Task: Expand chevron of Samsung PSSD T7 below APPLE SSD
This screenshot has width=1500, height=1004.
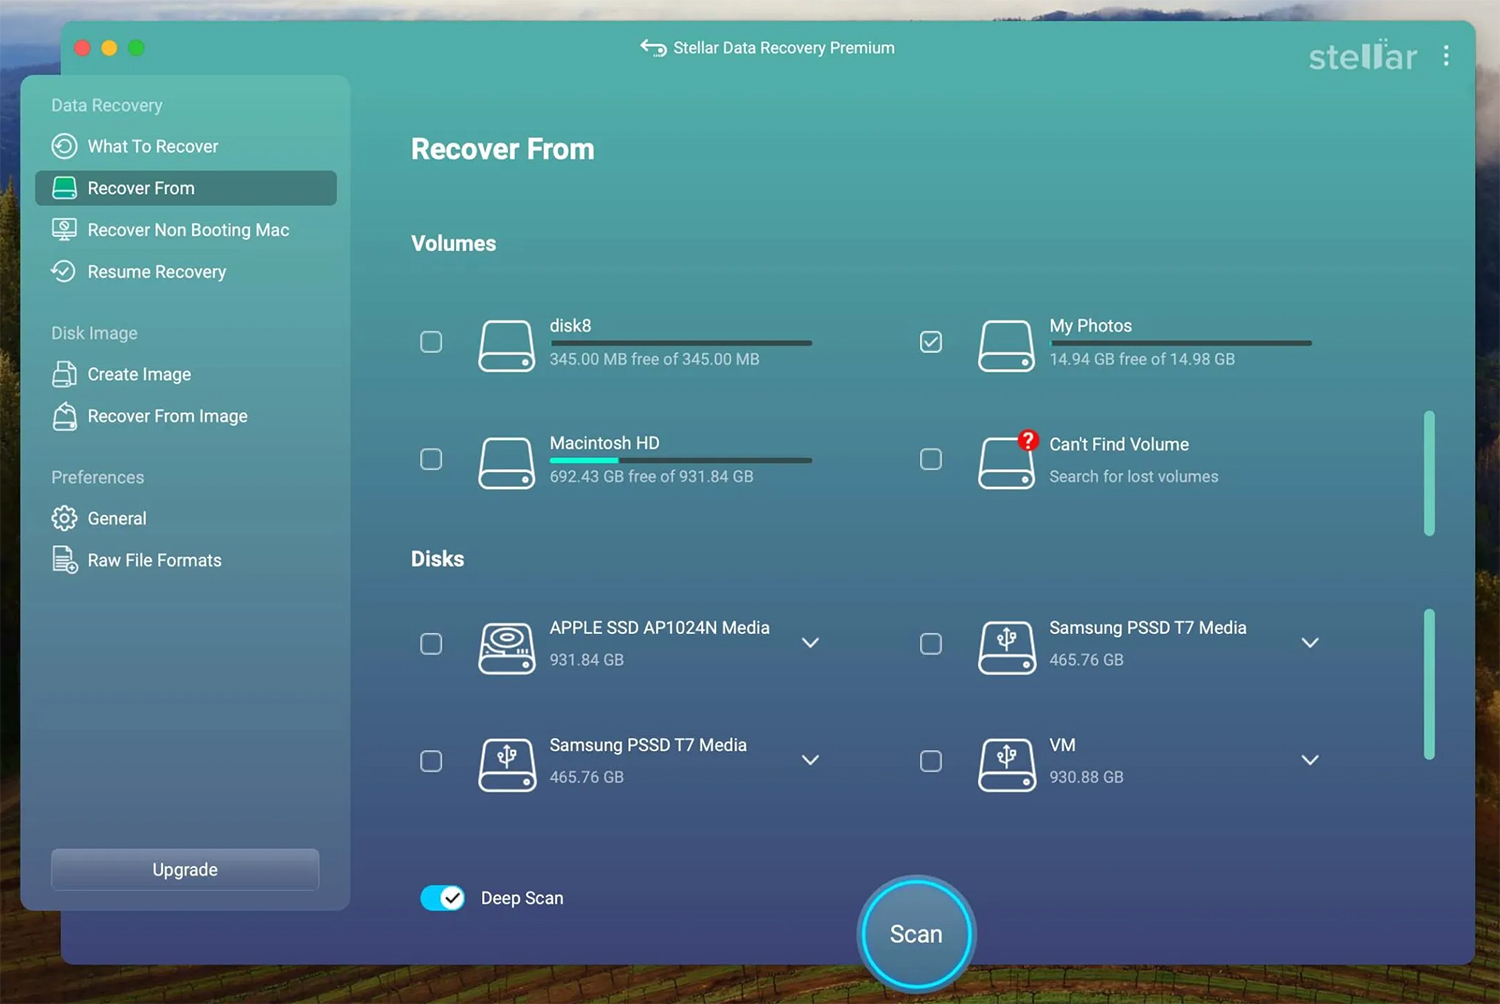Action: [x=811, y=760]
